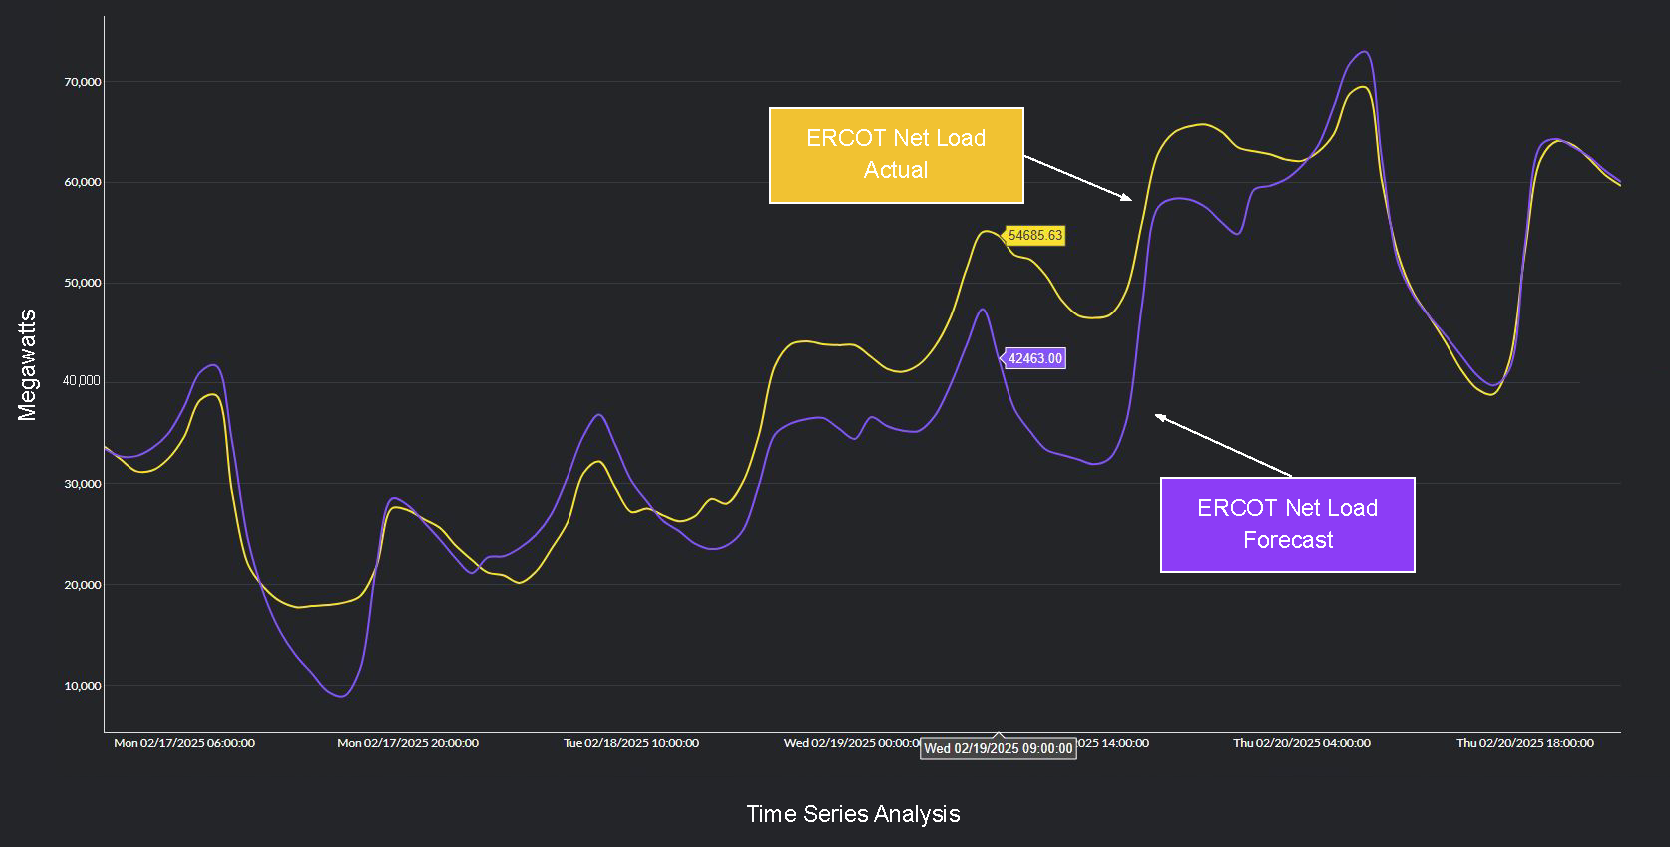Click the purple ERCOT Net Load Forecast box
Image resolution: width=1670 pixels, height=847 pixels.
(1287, 525)
